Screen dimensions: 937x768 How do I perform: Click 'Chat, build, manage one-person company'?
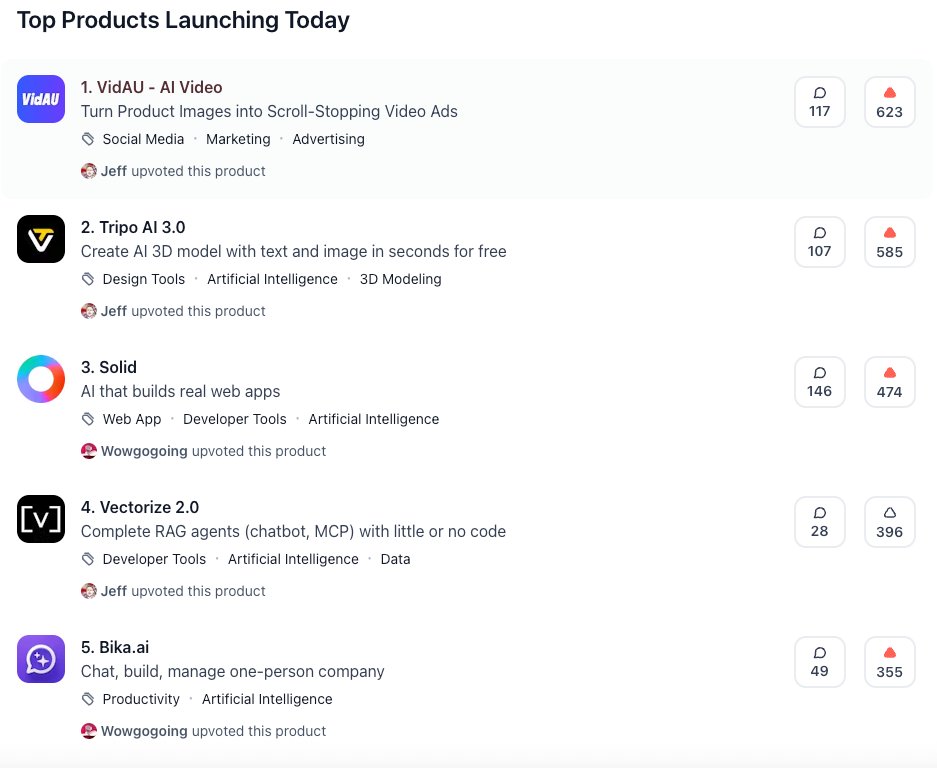tap(232, 671)
